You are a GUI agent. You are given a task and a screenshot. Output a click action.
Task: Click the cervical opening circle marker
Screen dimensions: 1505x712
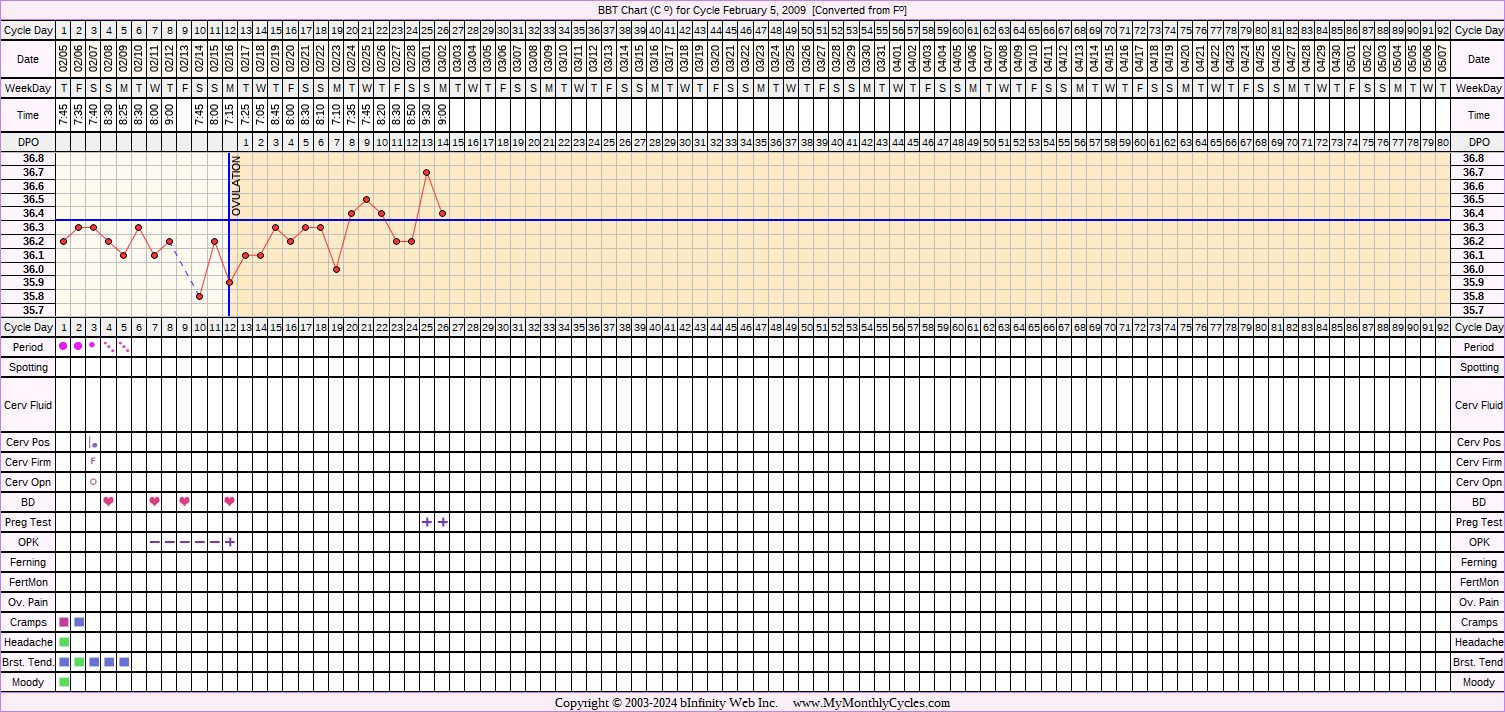click(x=94, y=482)
